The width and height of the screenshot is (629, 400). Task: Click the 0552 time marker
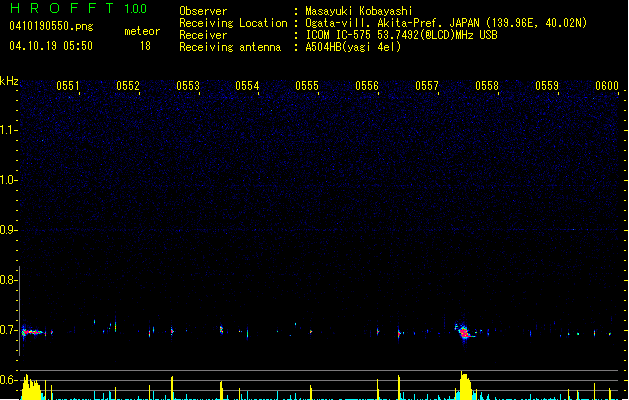[128, 86]
